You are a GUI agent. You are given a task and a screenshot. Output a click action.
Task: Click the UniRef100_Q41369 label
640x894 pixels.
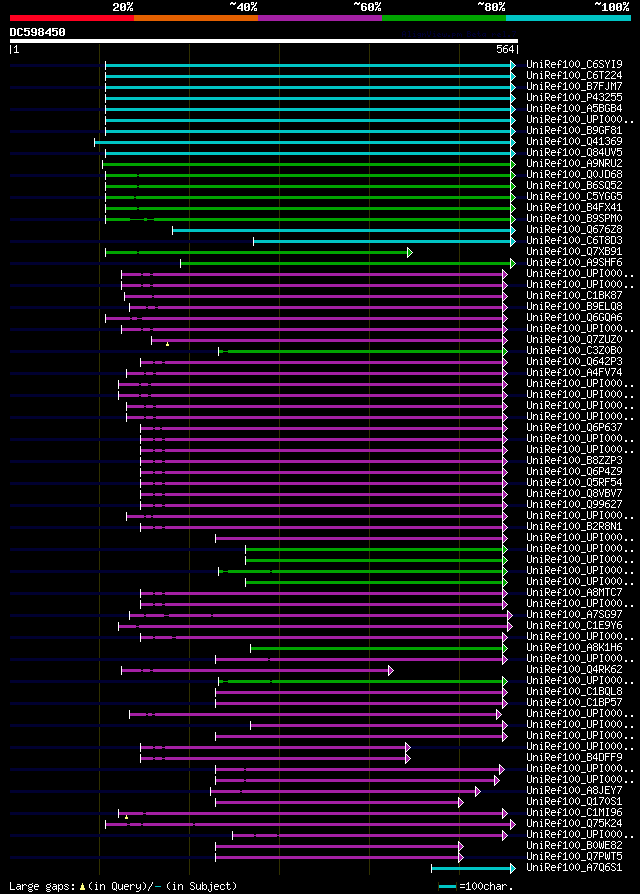[x=574, y=141]
